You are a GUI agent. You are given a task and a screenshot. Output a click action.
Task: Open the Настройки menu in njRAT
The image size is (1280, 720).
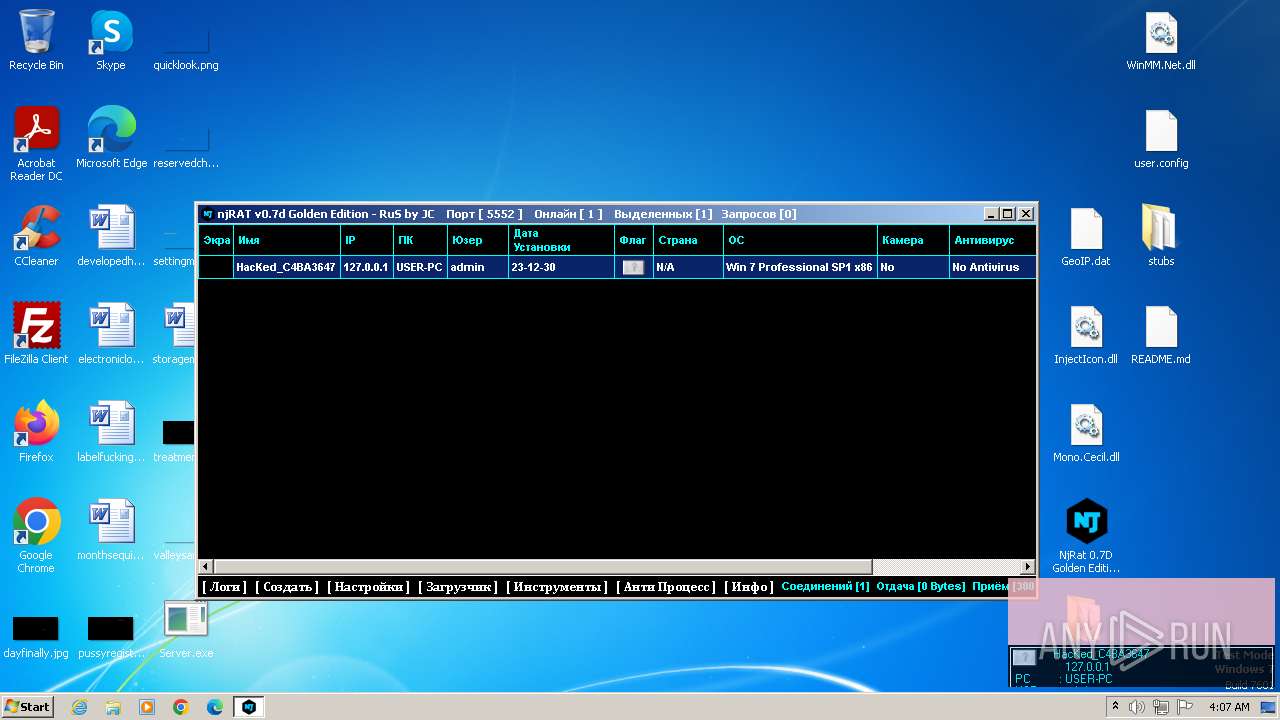(x=368, y=587)
